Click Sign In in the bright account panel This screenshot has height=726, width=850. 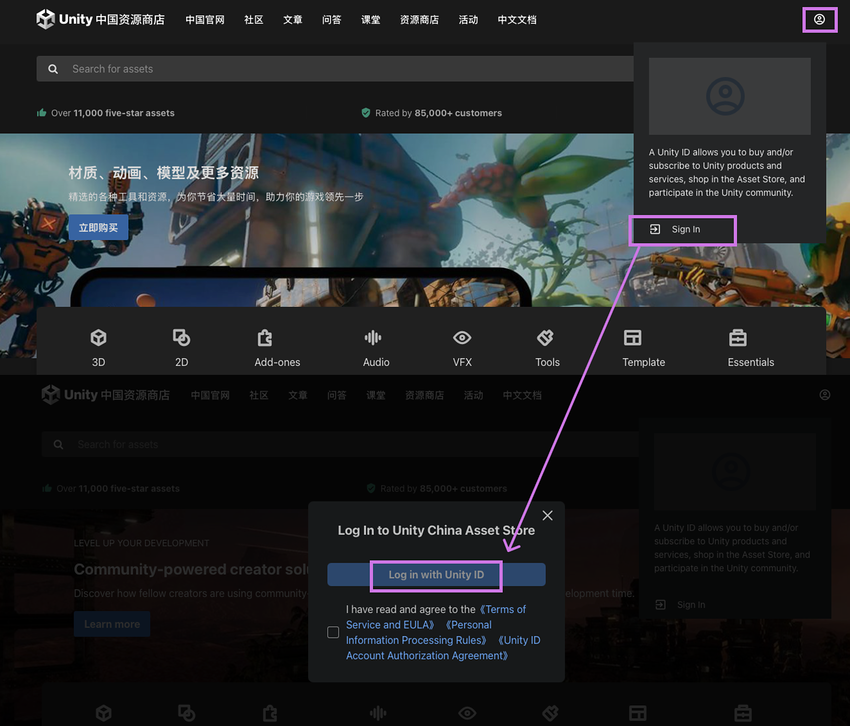[x=686, y=229]
